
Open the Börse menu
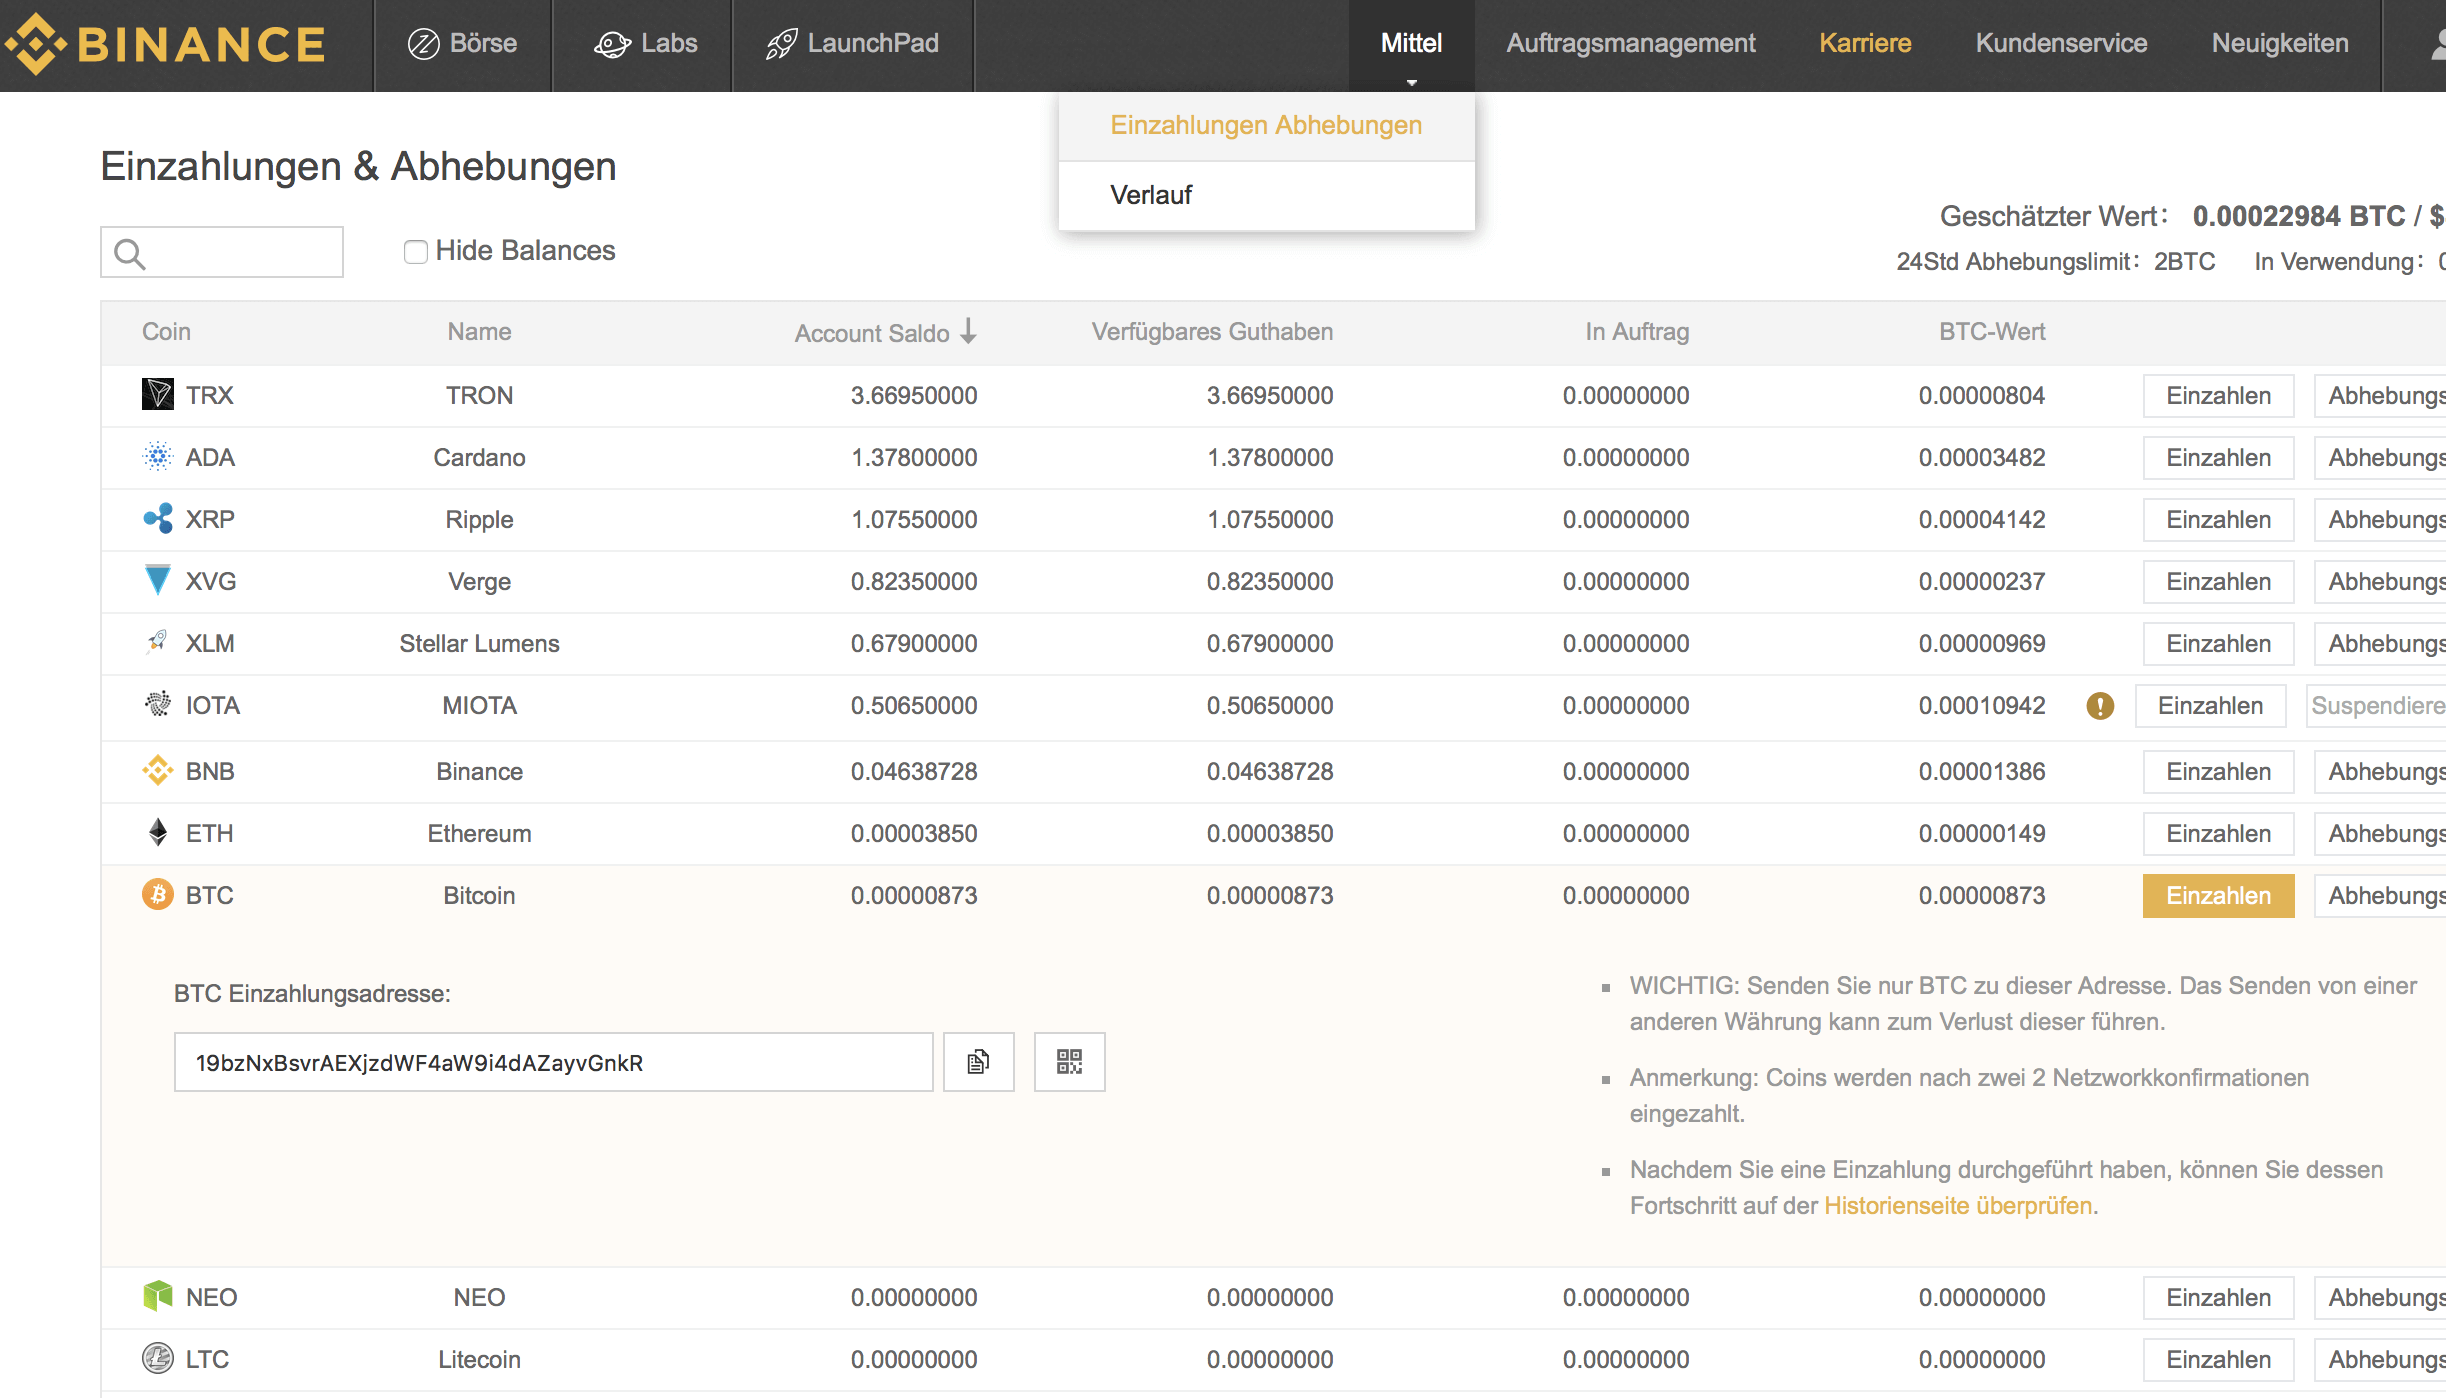(462, 44)
